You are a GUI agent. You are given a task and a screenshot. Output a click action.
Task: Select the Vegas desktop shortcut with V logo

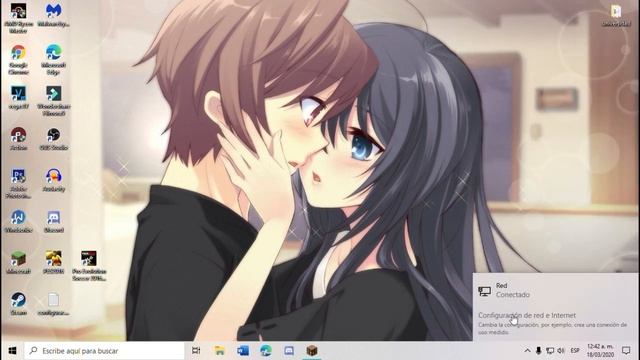click(18, 97)
